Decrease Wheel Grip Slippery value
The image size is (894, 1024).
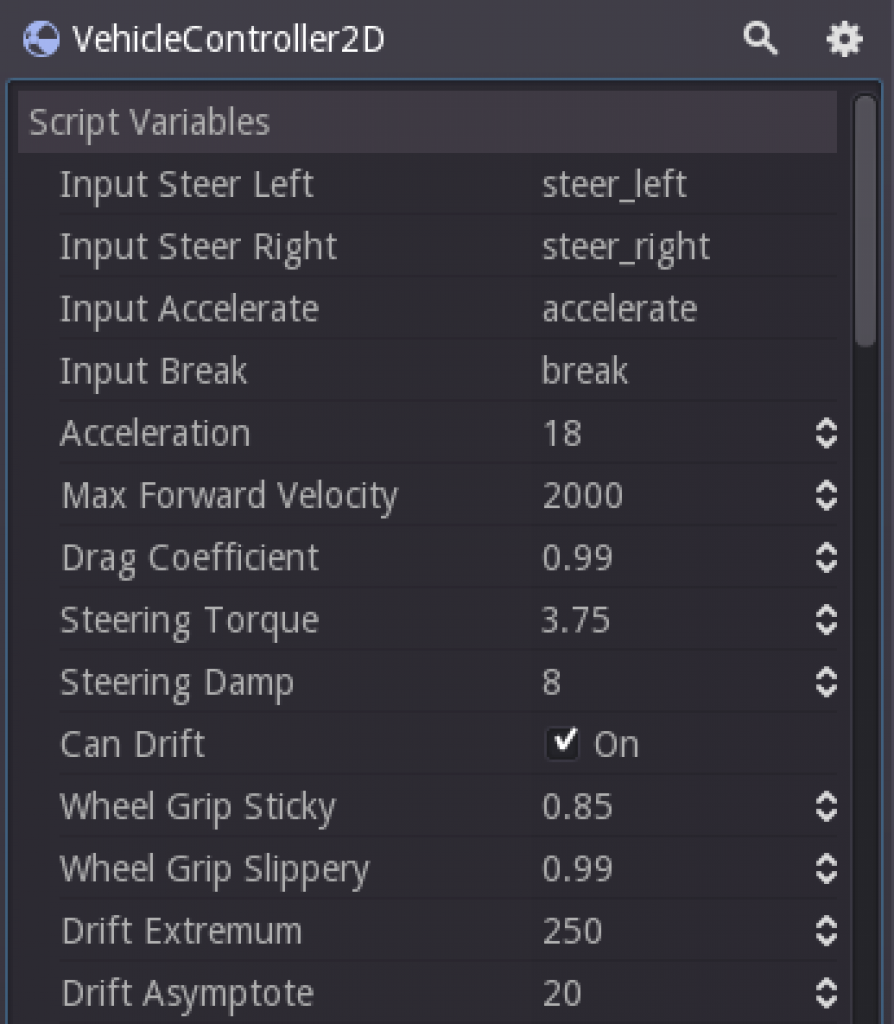(x=828, y=876)
